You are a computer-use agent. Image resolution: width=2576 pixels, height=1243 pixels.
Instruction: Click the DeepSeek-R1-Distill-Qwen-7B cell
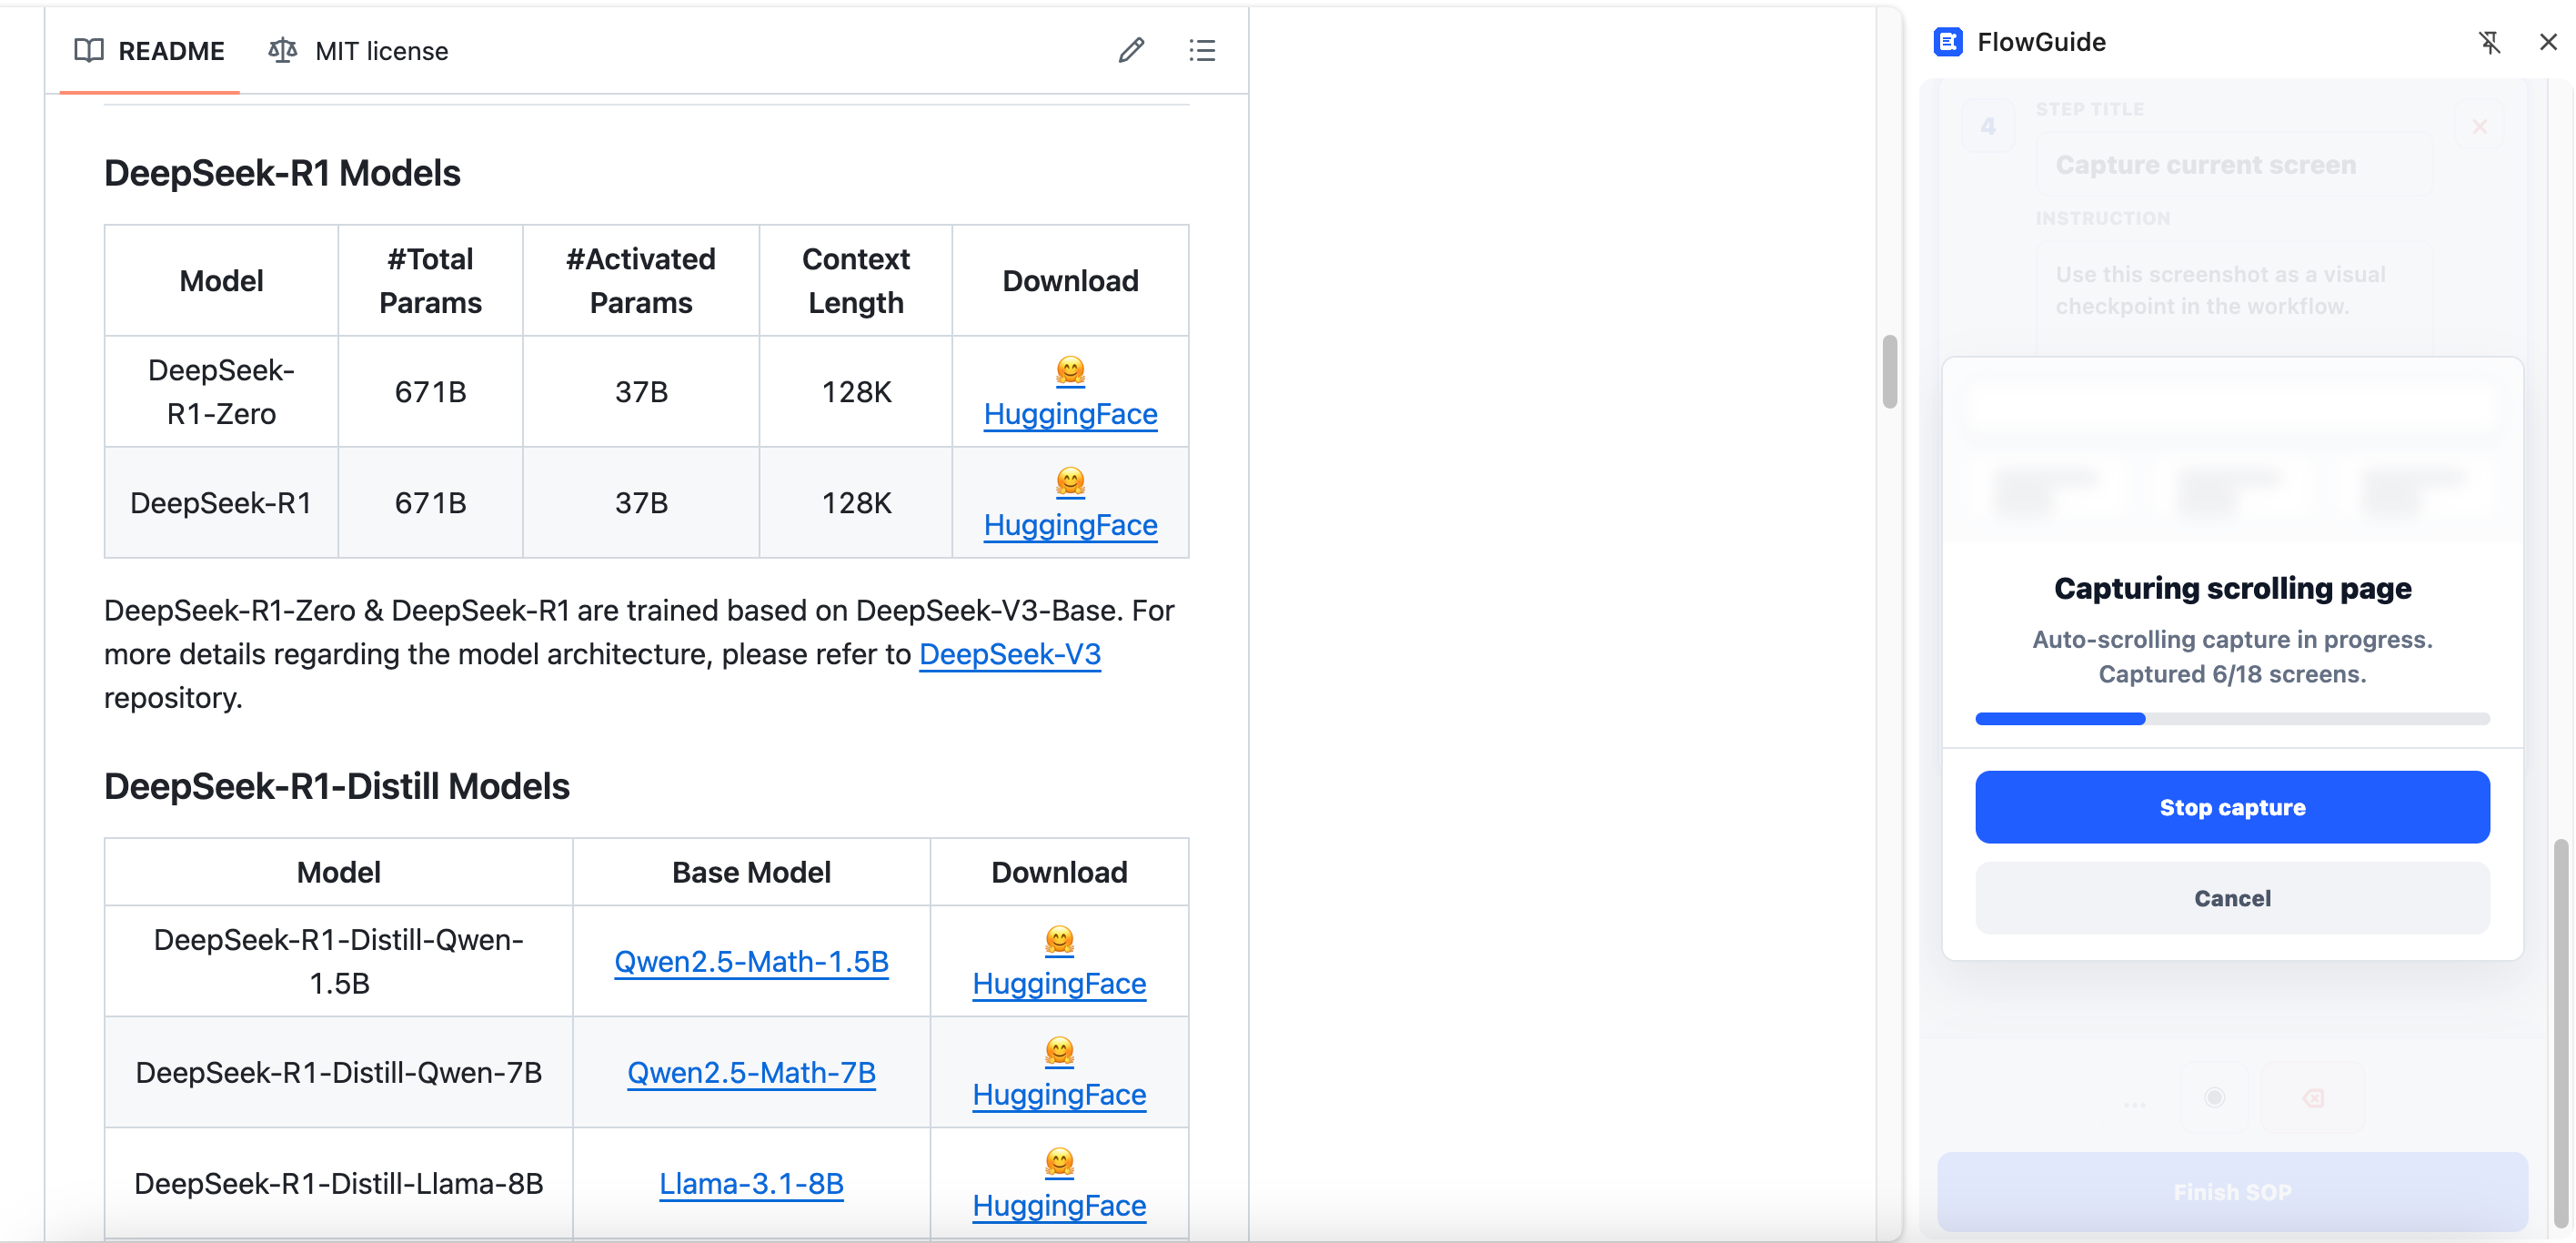pos(338,1072)
